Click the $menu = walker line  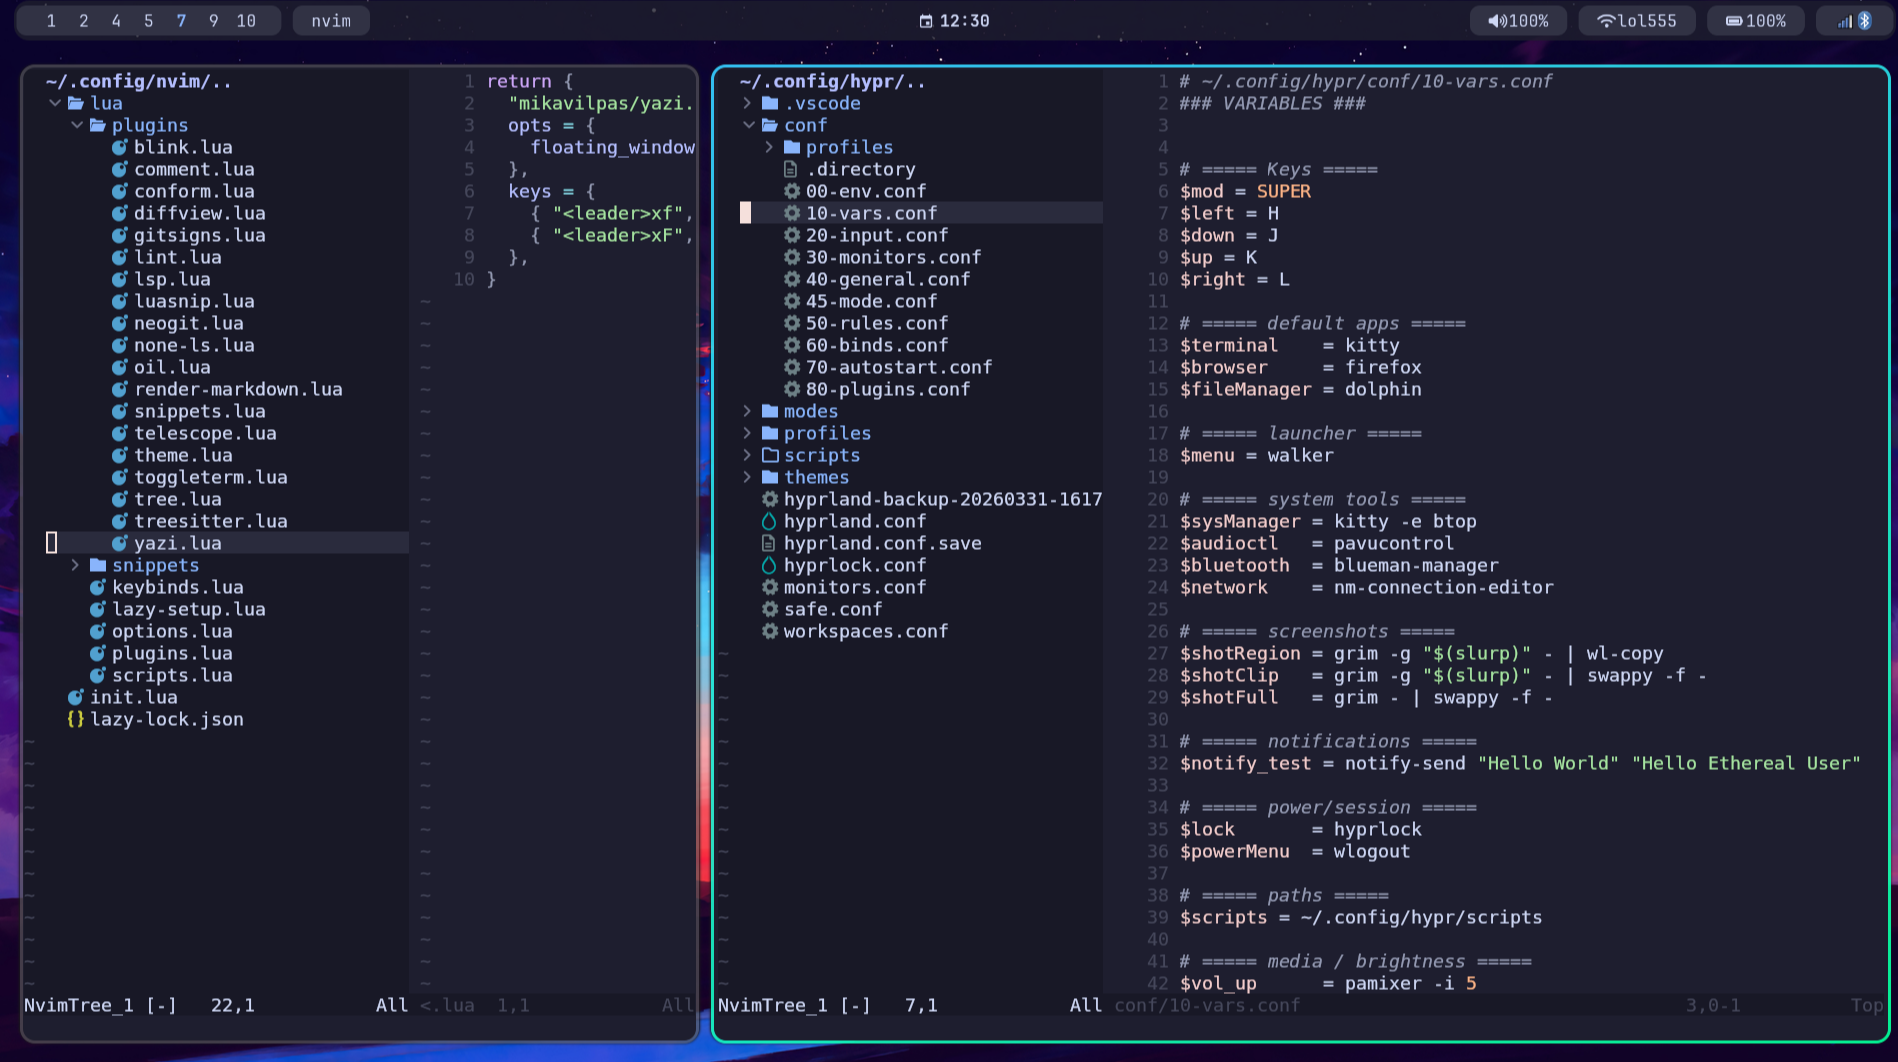pos(1257,455)
